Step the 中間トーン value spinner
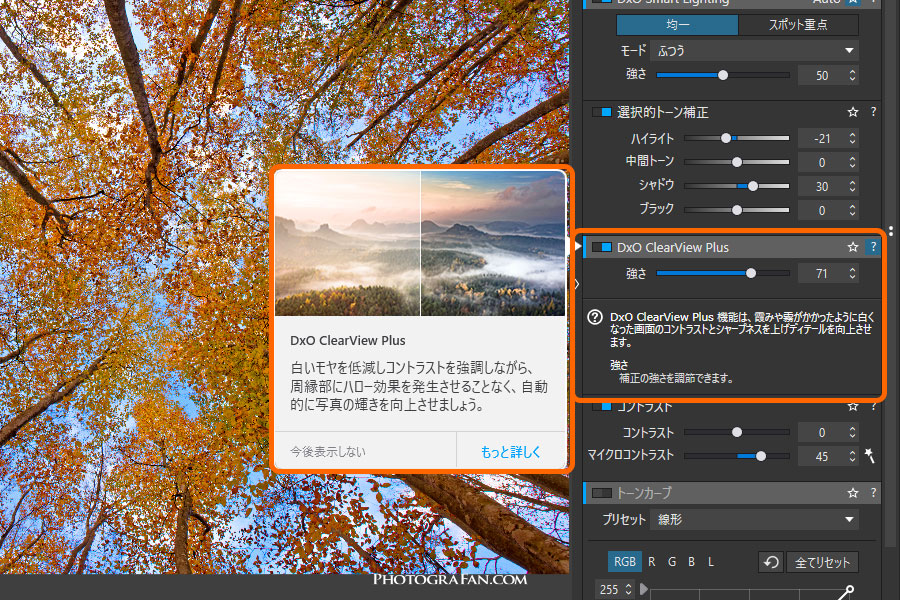 tap(852, 162)
